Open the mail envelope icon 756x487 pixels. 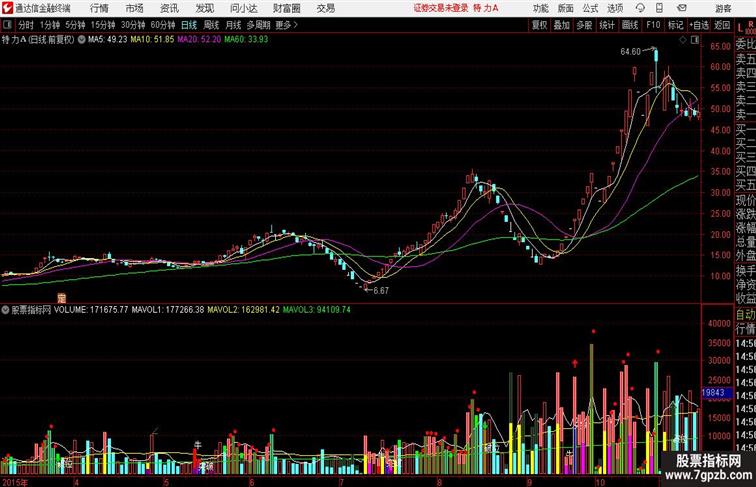coord(682,8)
